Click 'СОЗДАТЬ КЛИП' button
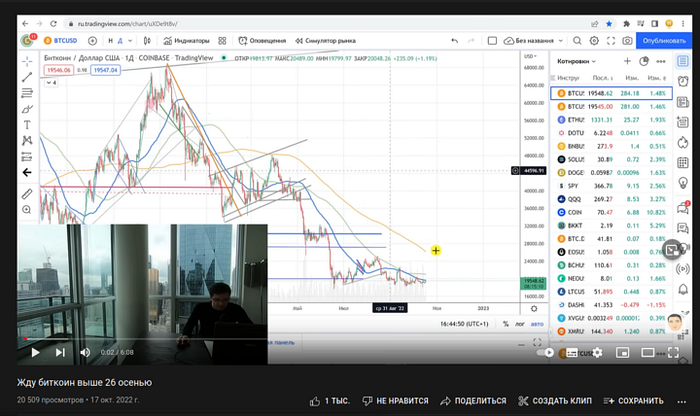 tap(555, 401)
